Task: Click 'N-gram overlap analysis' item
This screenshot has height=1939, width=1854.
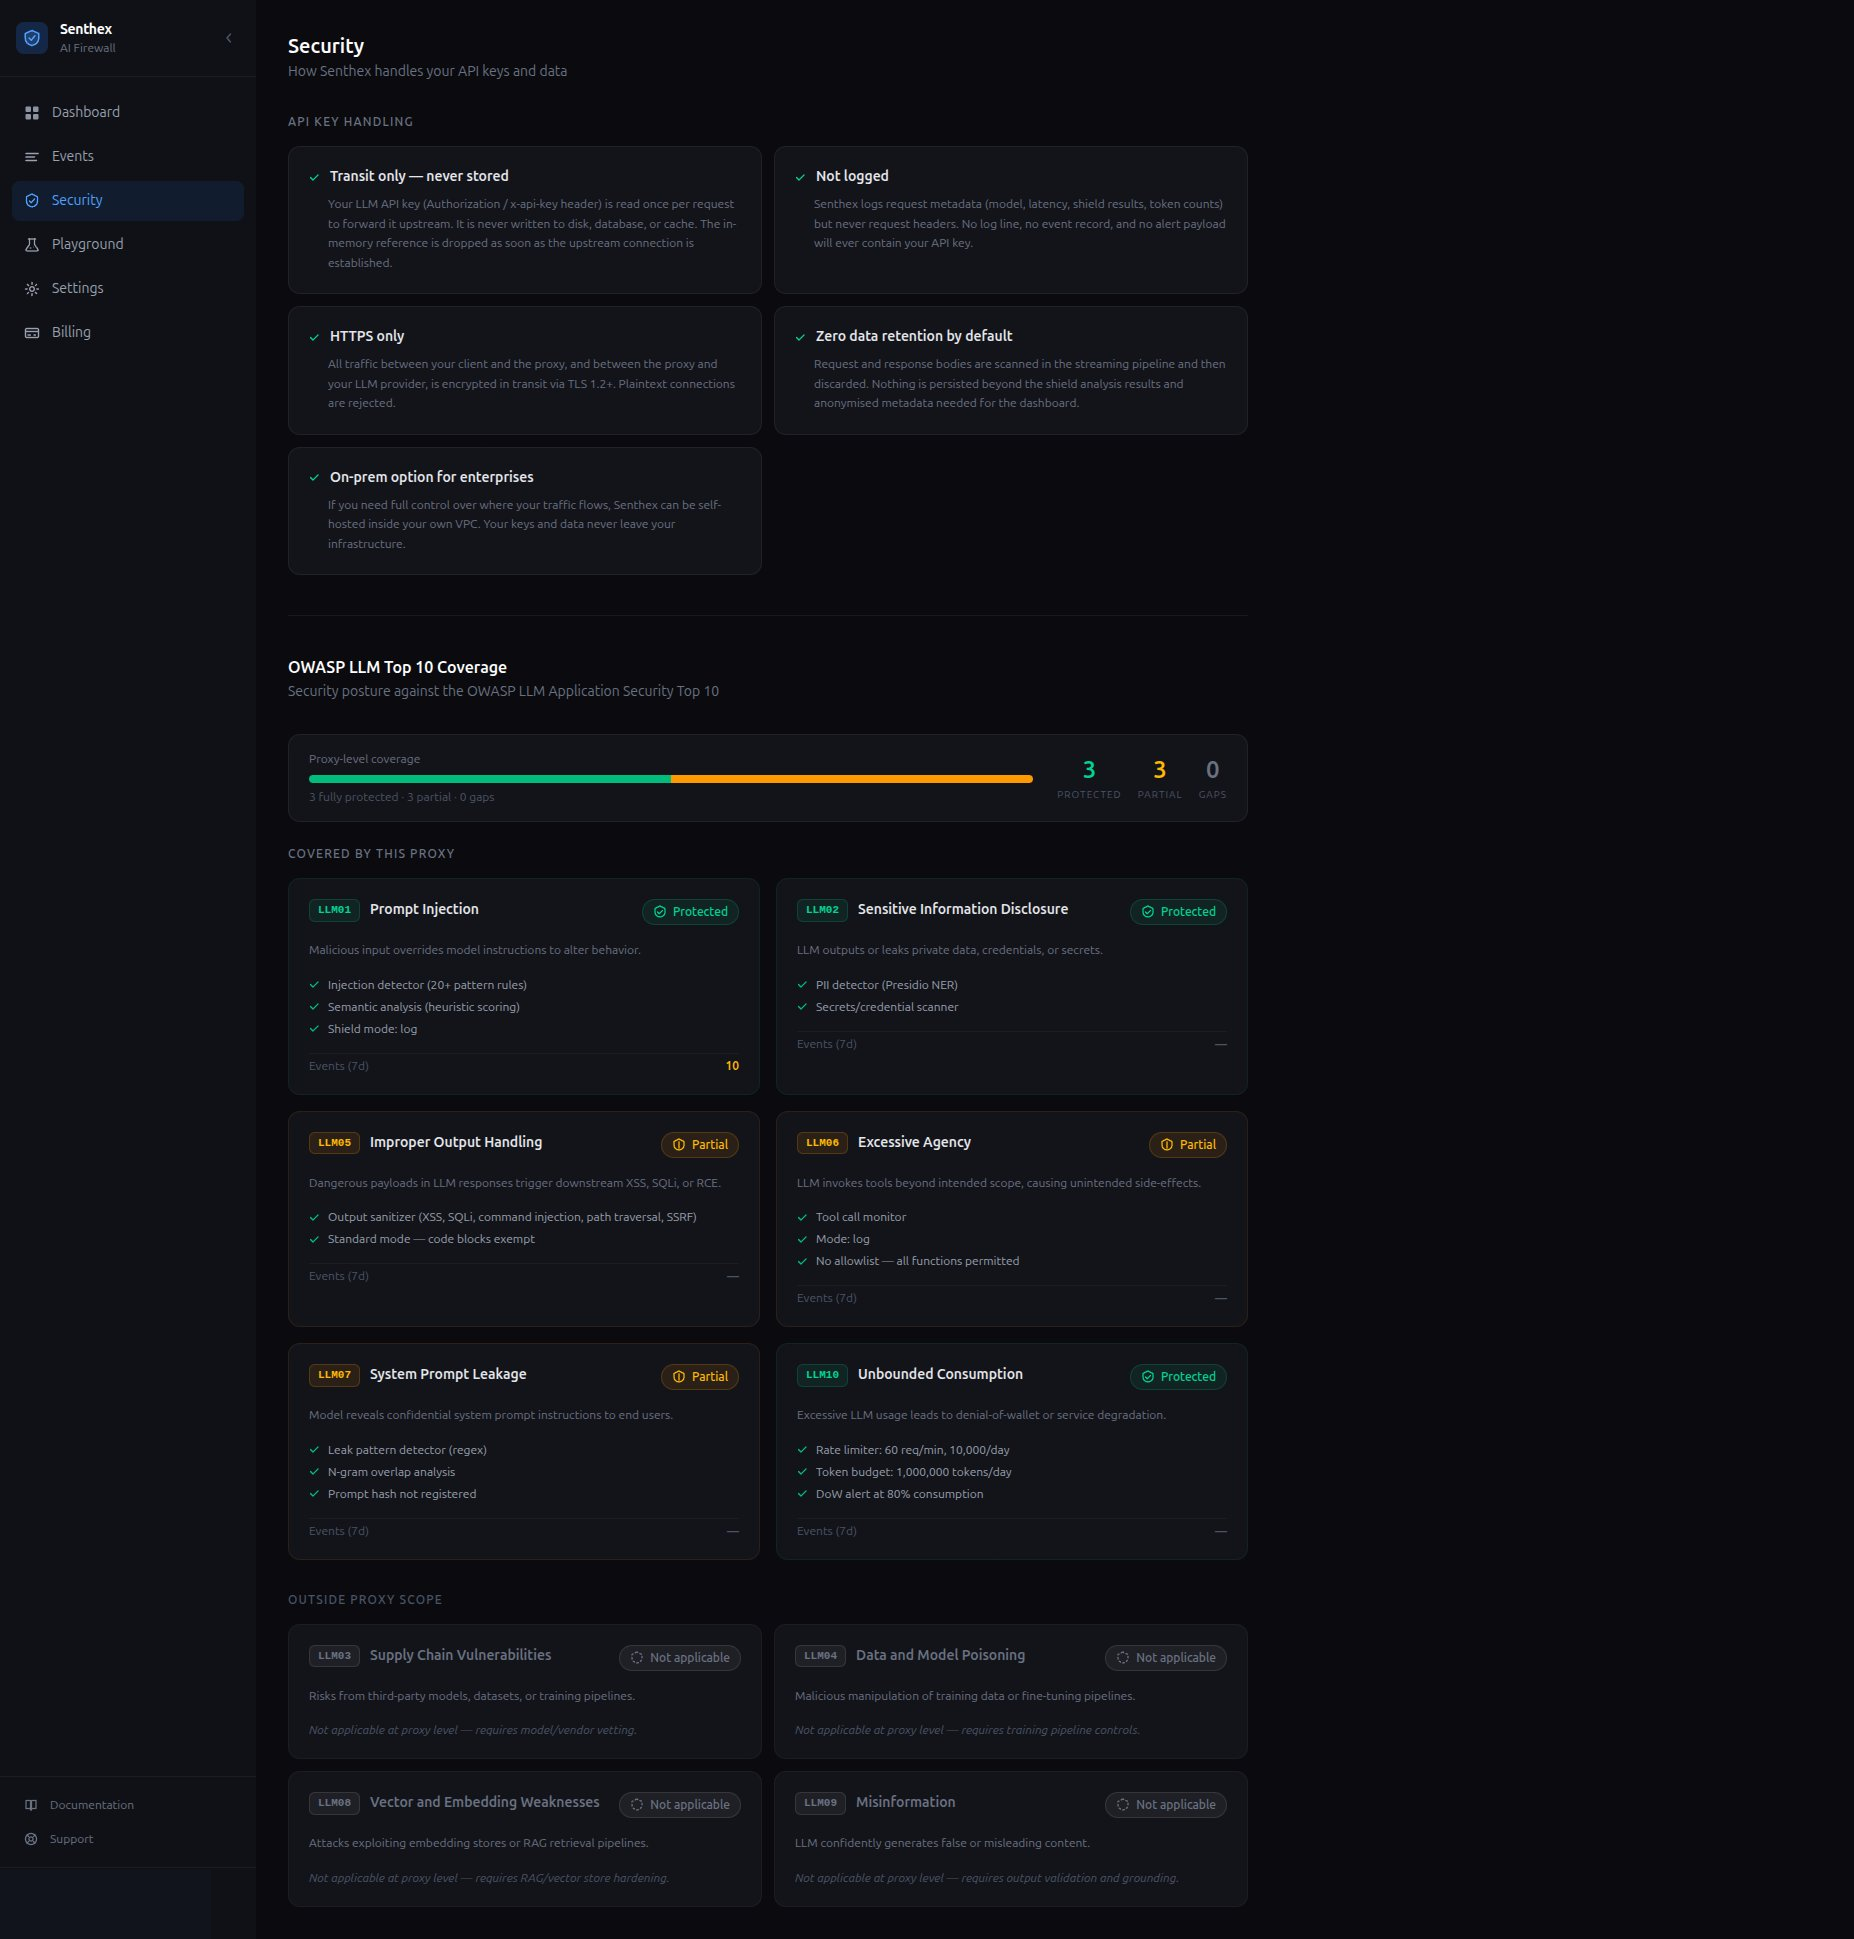Action: 391,1472
